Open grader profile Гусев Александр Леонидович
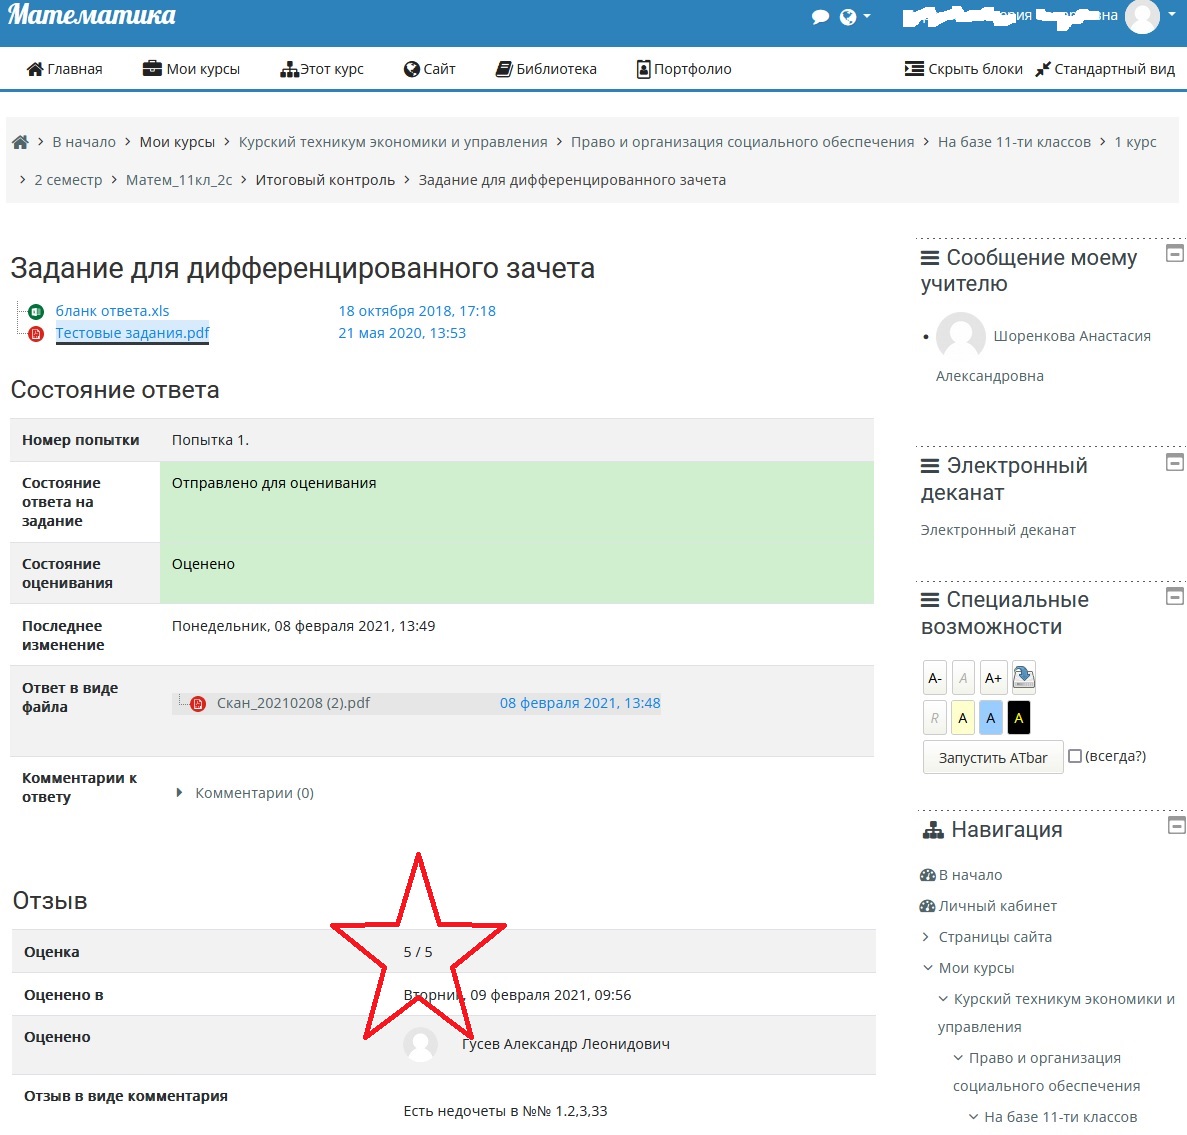The width and height of the screenshot is (1187, 1135). tap(565, 1044)
